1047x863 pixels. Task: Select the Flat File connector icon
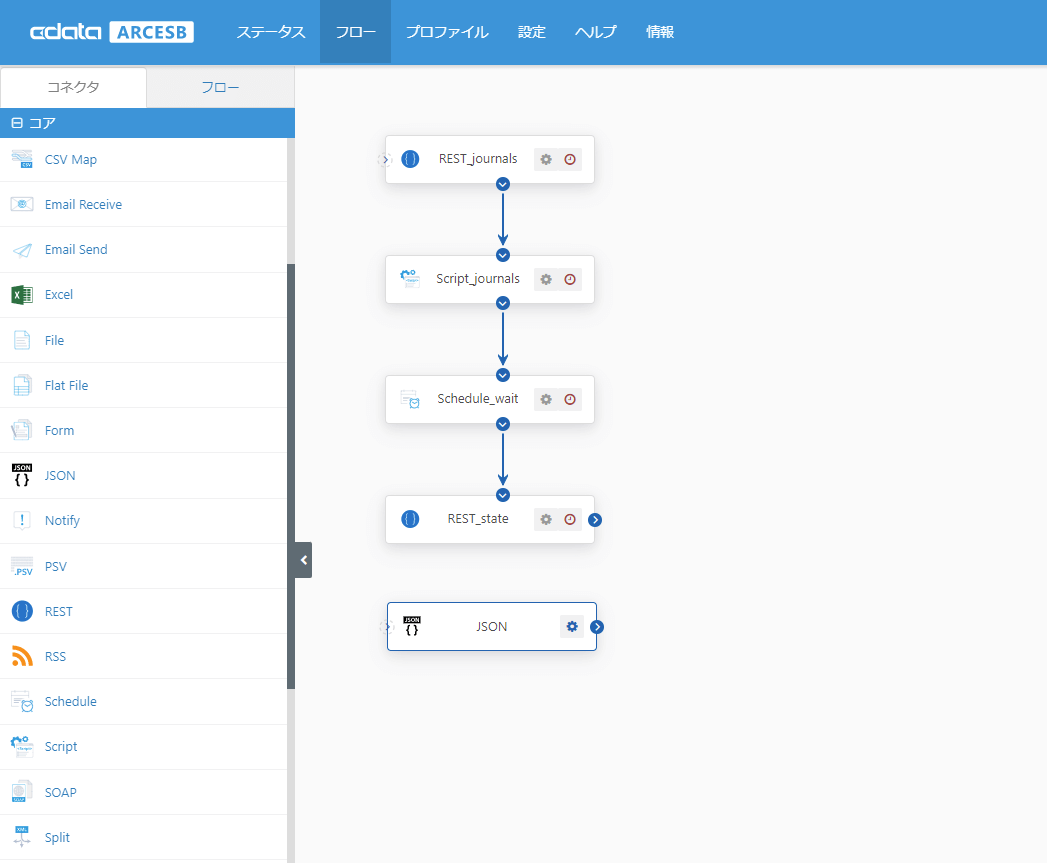[x=22, y=385]
